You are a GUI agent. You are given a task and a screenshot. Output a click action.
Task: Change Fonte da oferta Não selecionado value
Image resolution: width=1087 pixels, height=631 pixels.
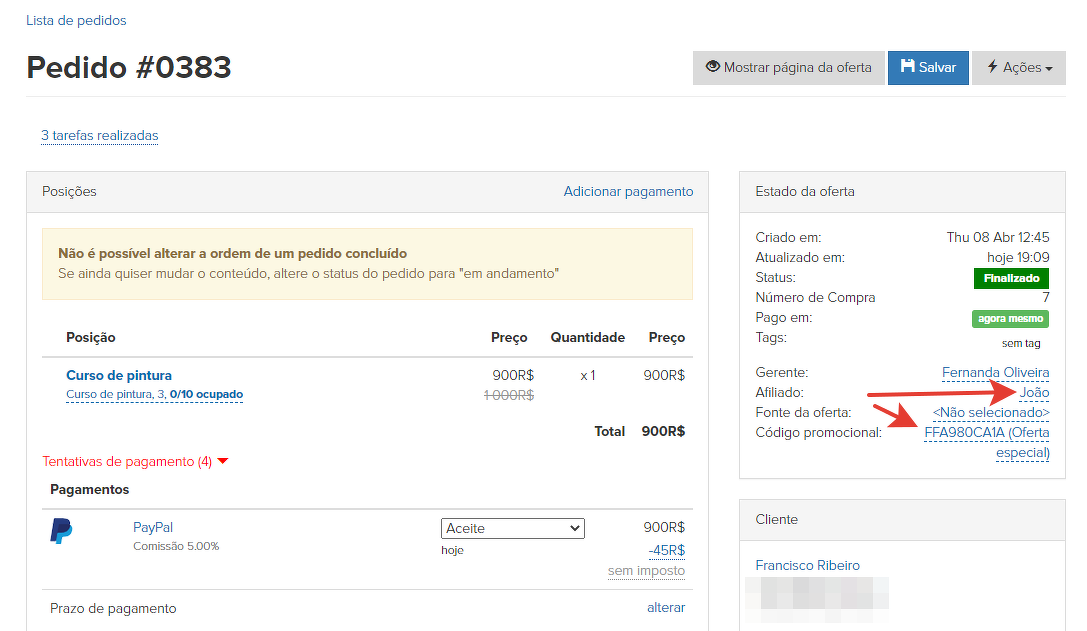click(990, 413)
